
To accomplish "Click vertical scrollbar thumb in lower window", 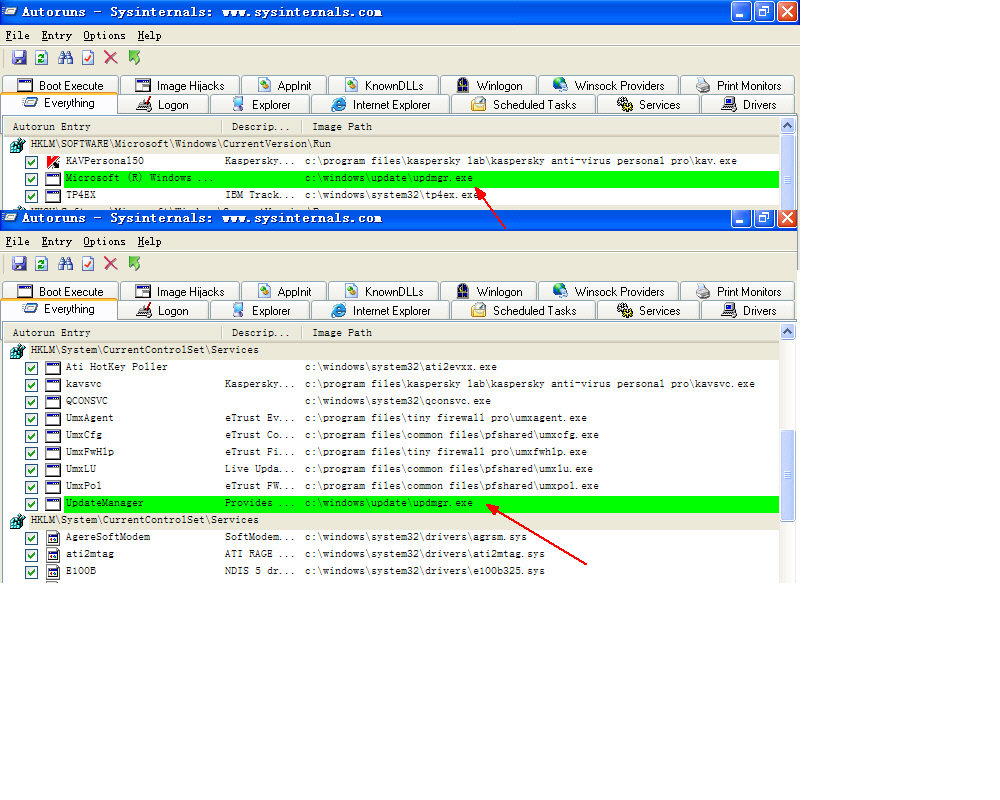I will tap(788, 475).
